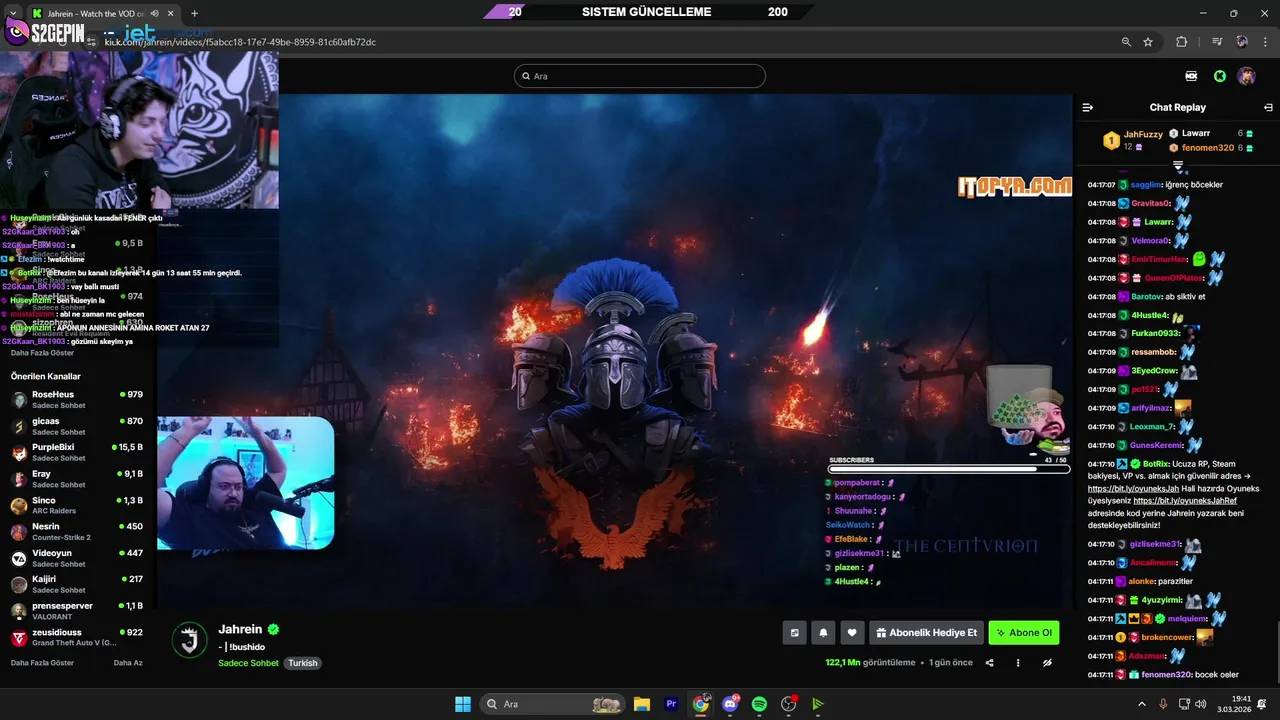Click the melquiem username in chat

1187,619
